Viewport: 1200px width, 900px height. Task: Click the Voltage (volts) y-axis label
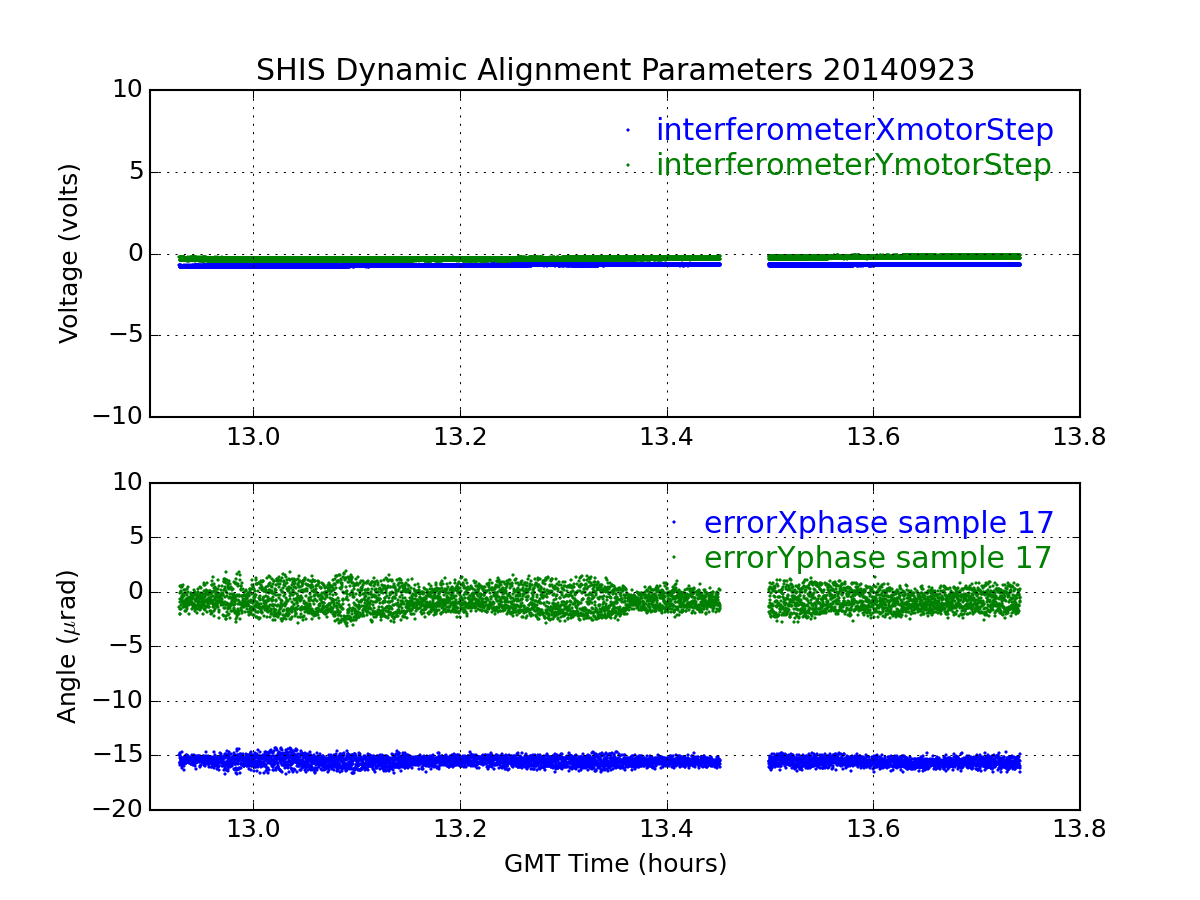pos(69,253)
